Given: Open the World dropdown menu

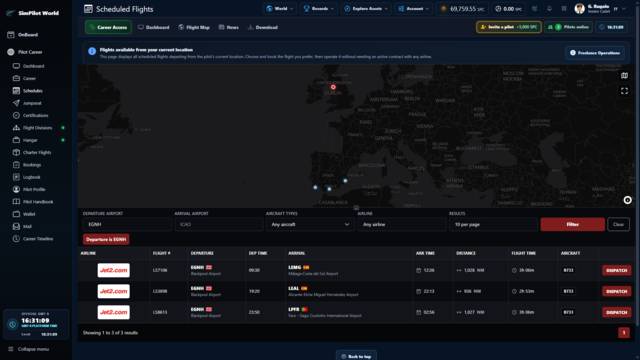Looking at the screenshot, I should coord(280,9).
